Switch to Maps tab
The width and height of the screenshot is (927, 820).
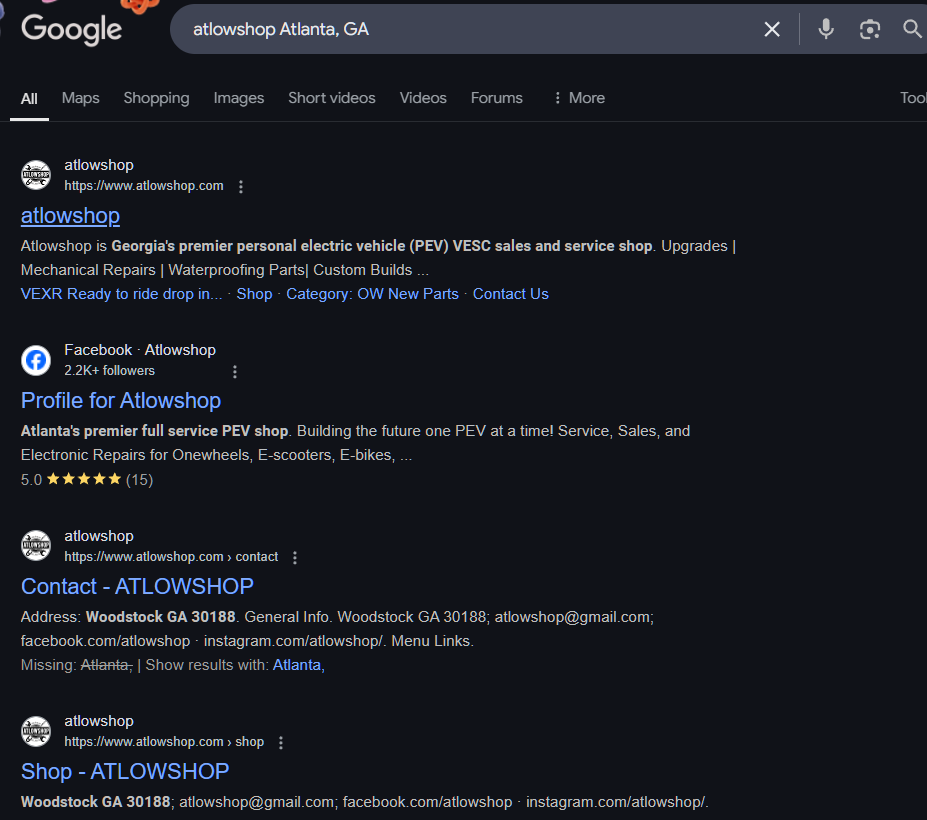[80, 98]
